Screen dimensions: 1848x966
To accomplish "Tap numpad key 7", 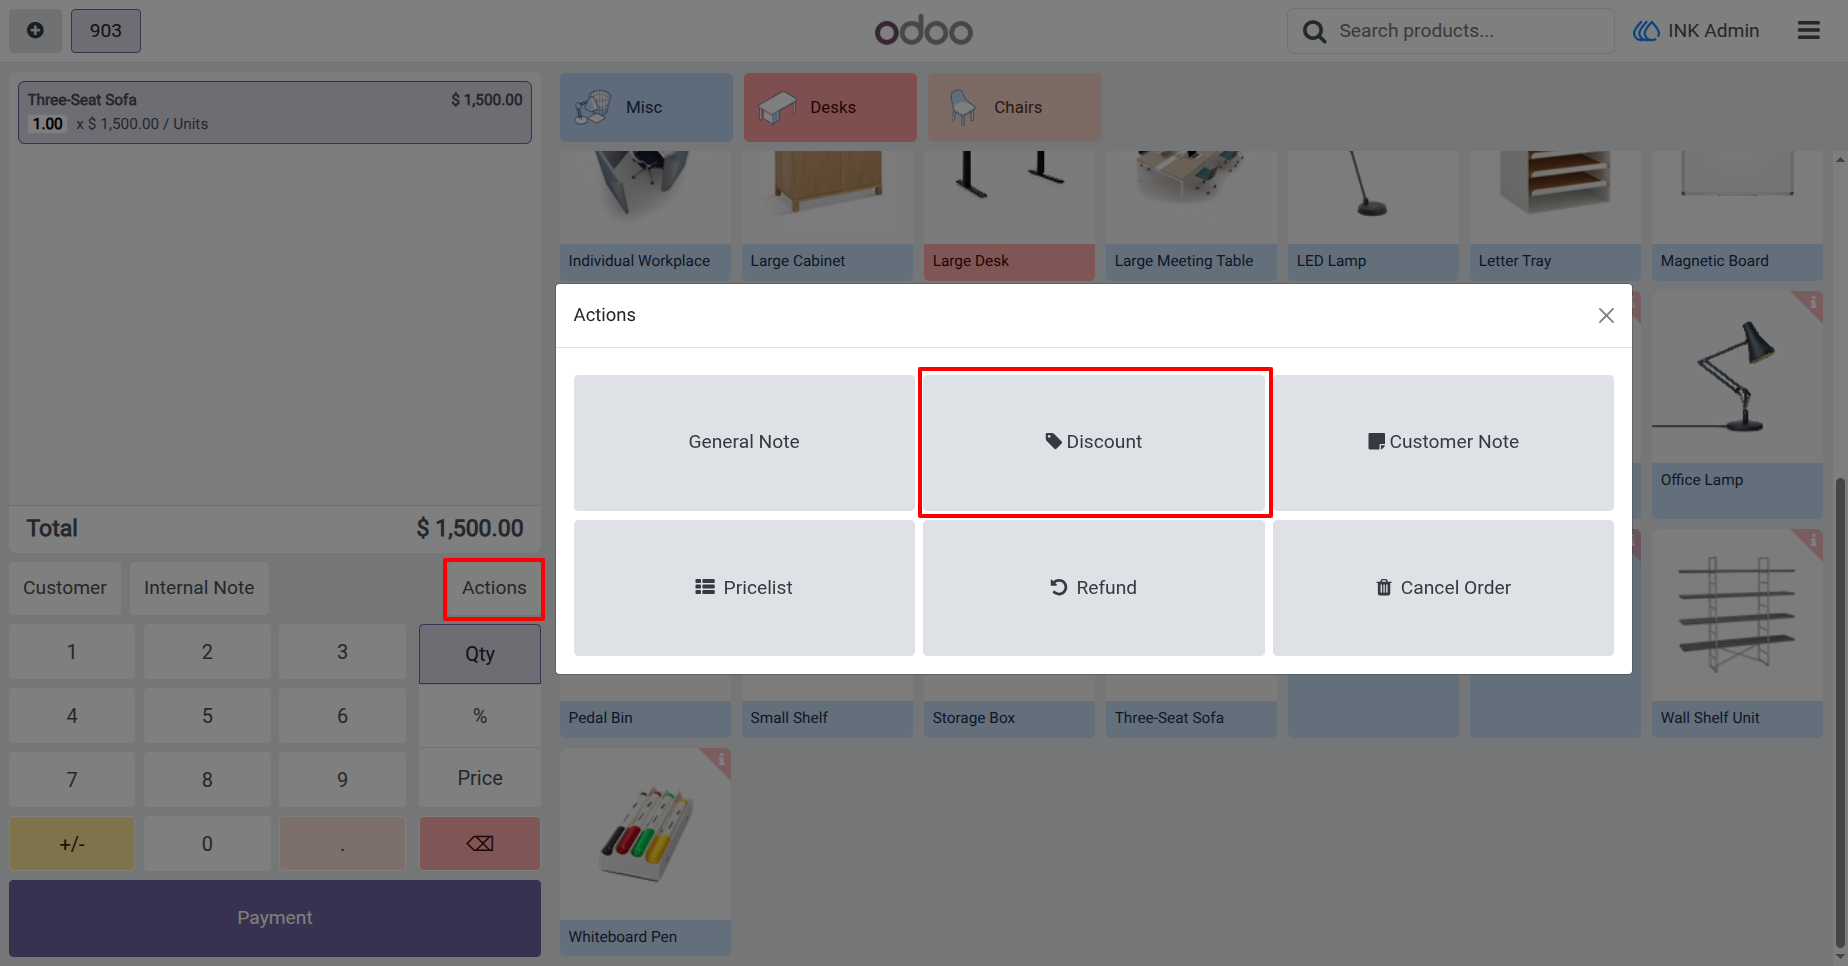I will 72,780.
